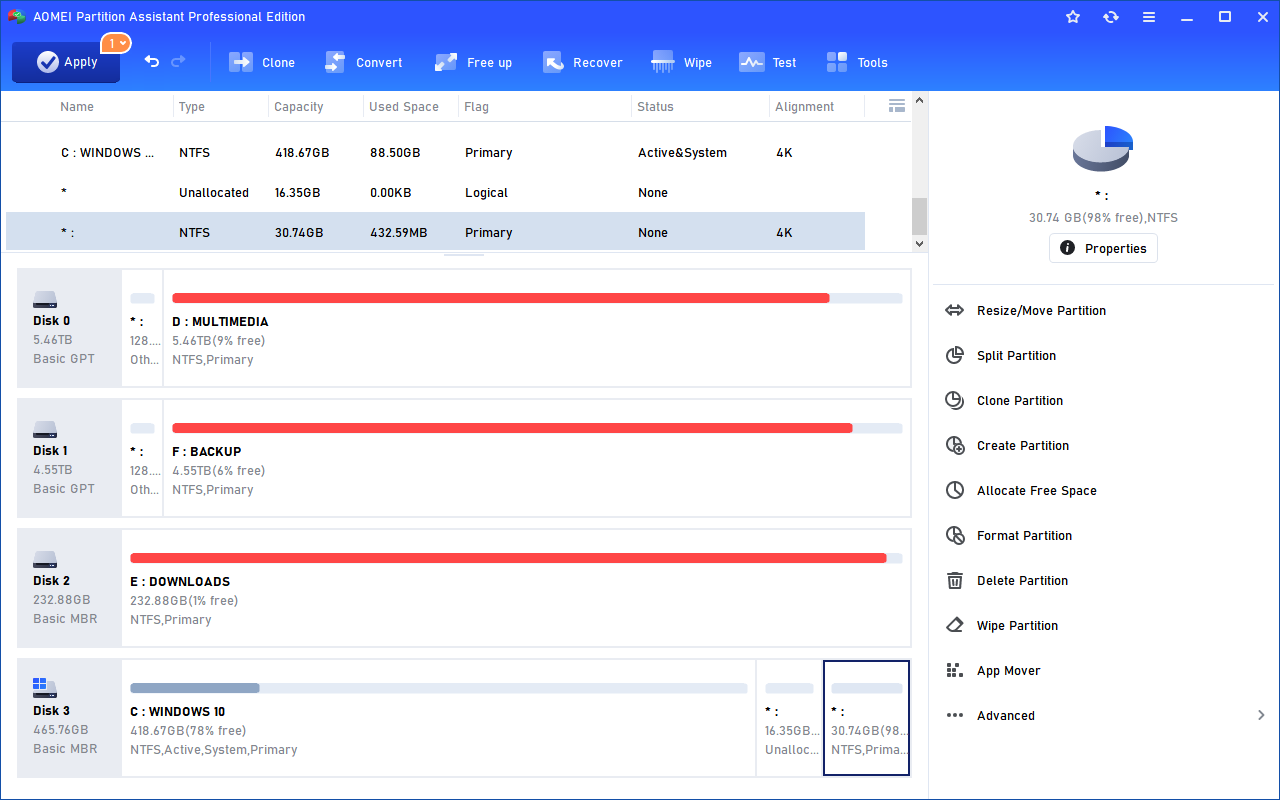
Task: Click the Disk 0 drive icon
Action: [x=45, y=300]
